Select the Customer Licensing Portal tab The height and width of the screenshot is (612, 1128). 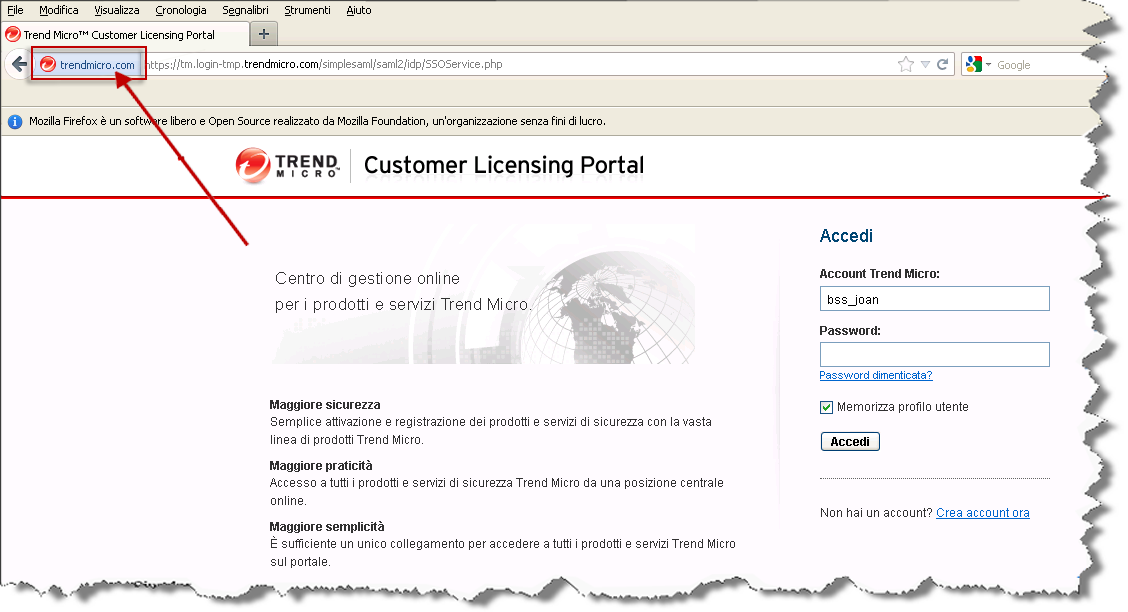point(120,35)
